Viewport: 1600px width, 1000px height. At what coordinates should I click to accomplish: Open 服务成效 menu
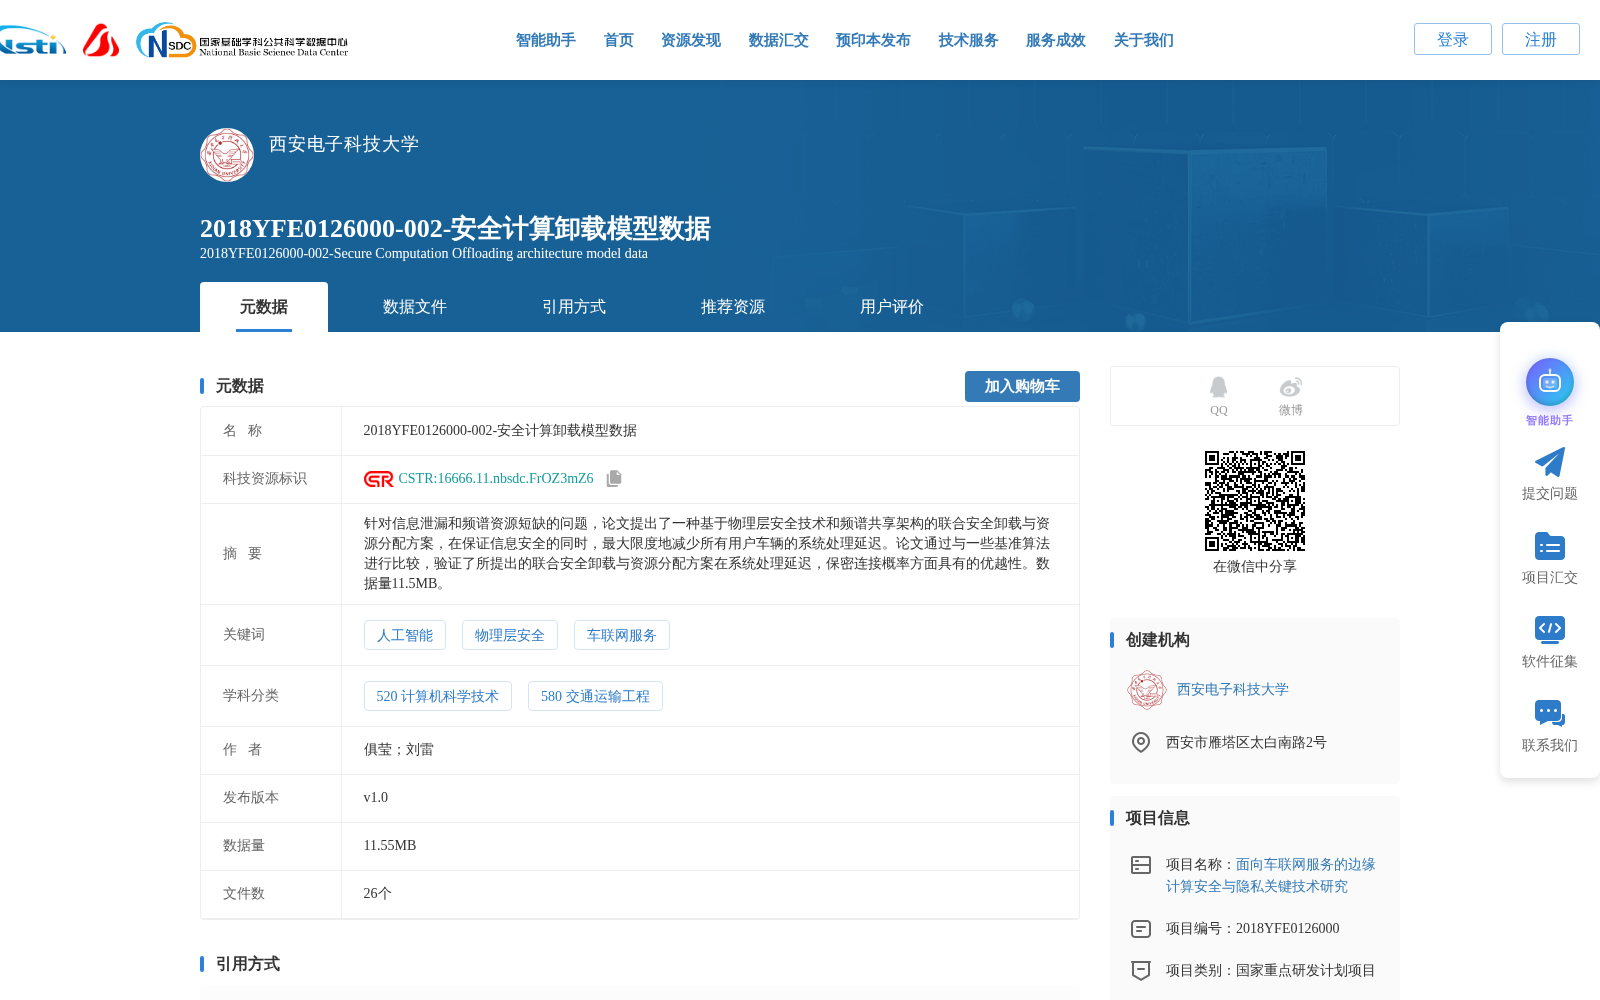point(1056,40)
